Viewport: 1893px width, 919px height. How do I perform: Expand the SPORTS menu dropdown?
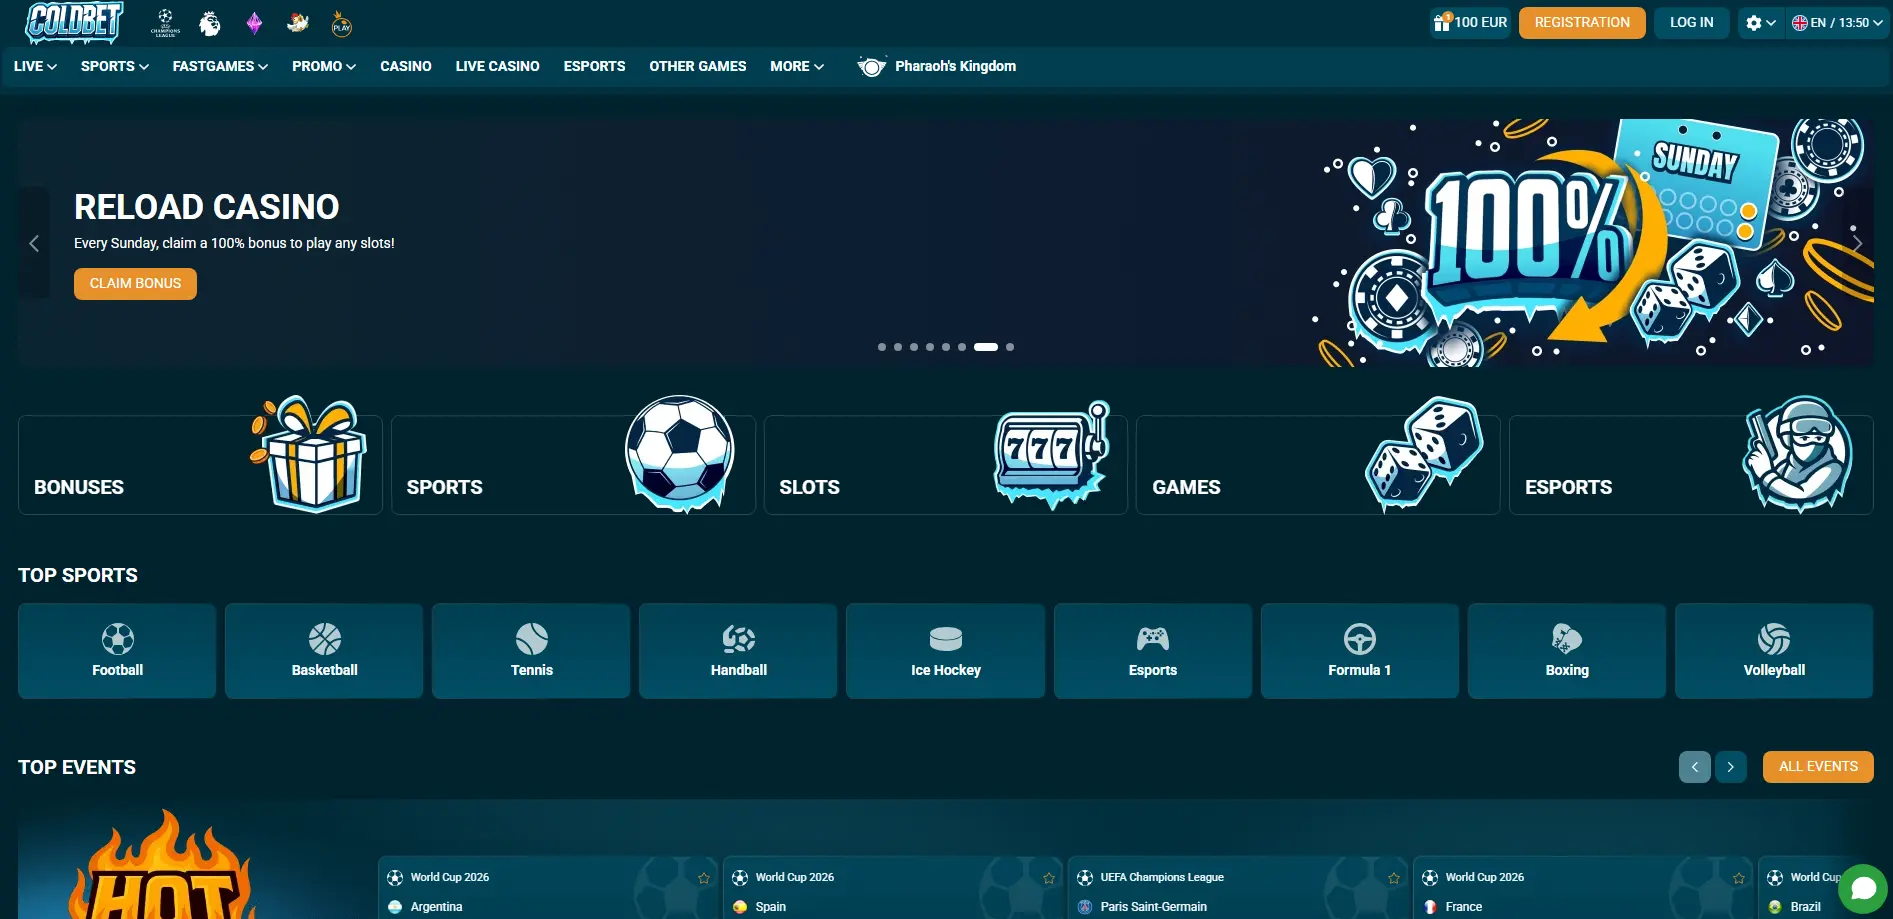(115, 66)
